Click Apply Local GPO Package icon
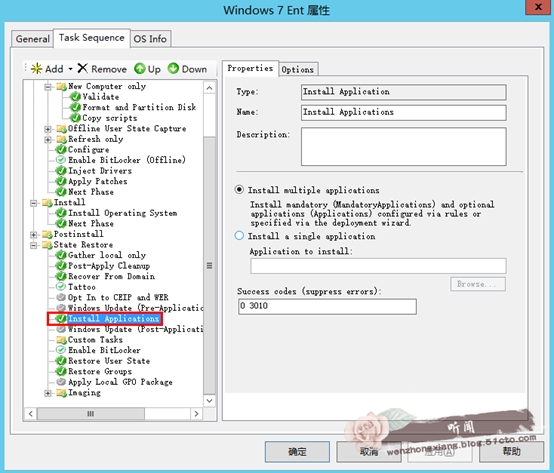 (x=61, y=382)
